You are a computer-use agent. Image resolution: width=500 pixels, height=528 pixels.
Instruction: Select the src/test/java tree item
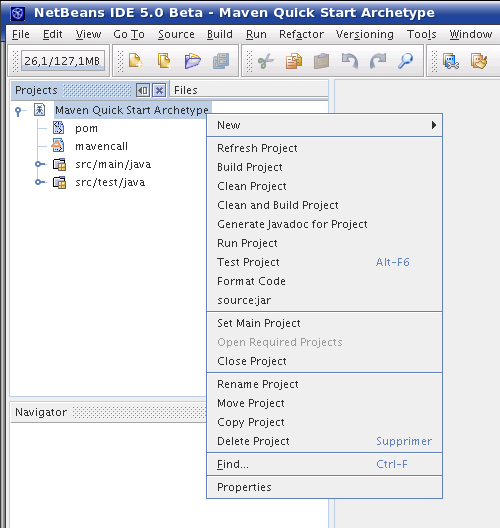(110, 183)
